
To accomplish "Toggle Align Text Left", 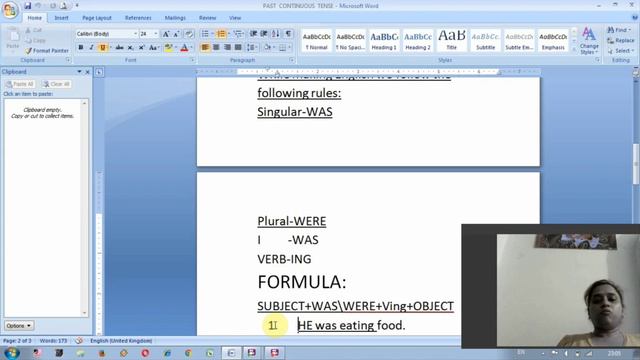I will click(205, 48).
